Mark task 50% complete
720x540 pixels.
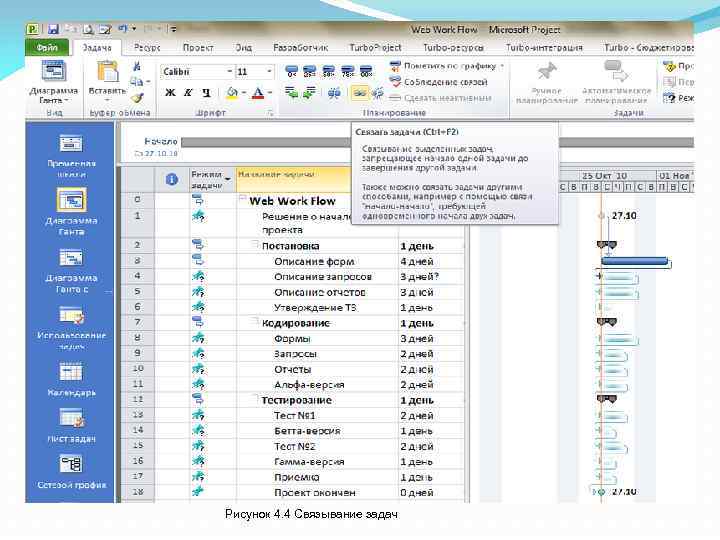(x=329, y=71)
